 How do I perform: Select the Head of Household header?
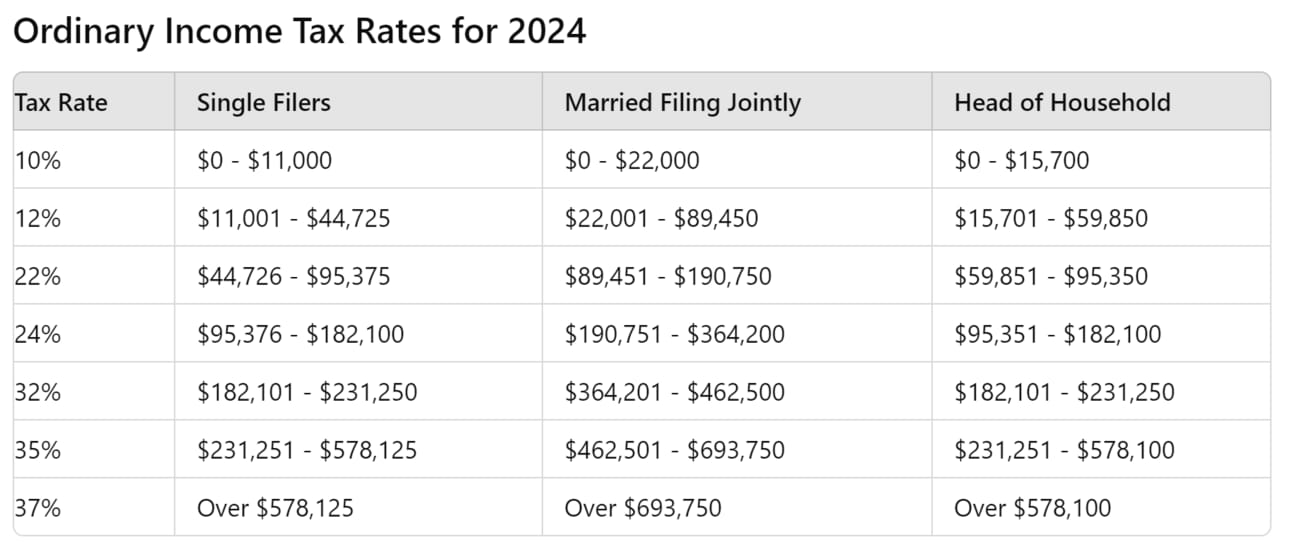point(1101,101)
